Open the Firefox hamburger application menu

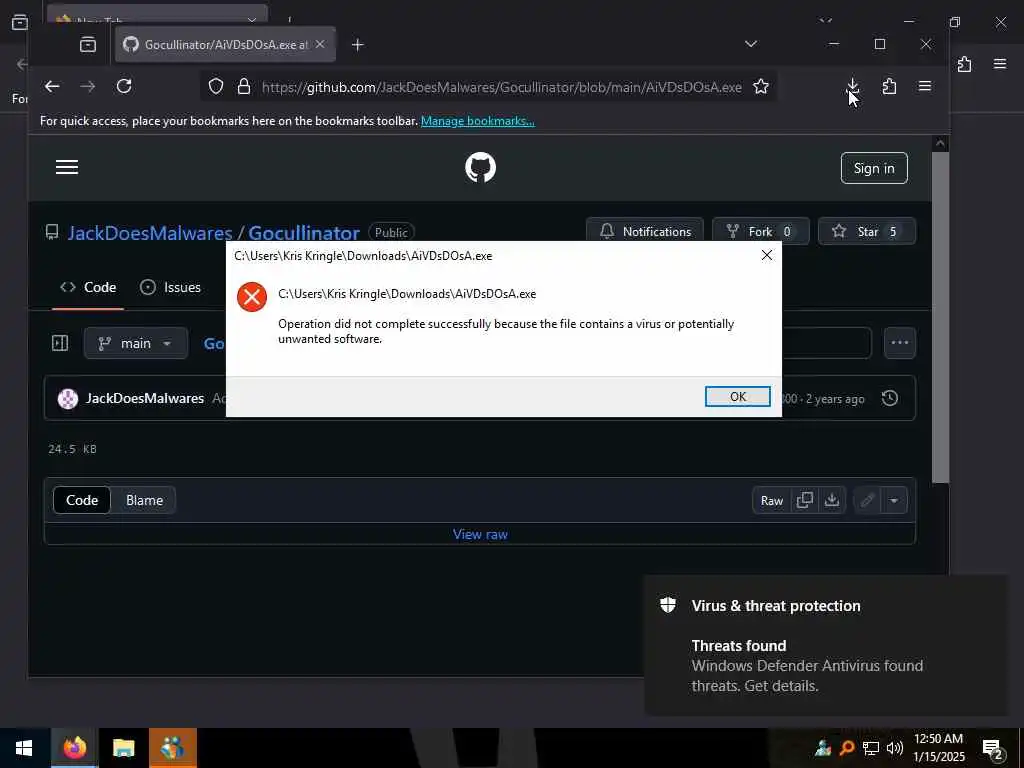(925, 86)
